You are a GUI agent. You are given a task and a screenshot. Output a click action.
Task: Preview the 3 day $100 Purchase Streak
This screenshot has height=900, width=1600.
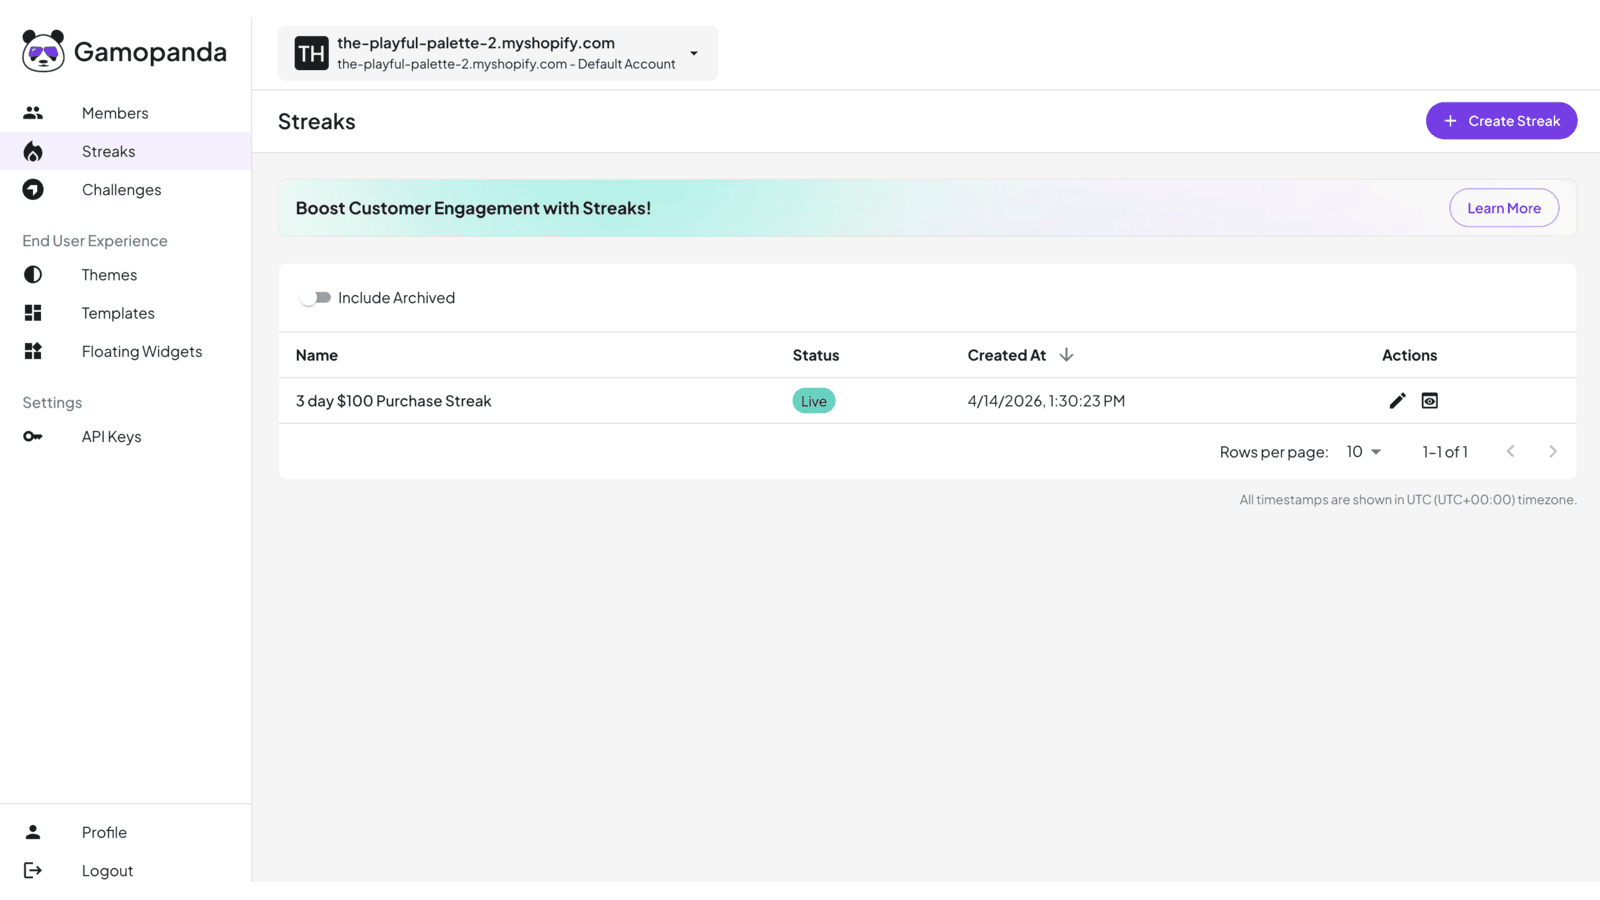(x=1430, y=400)
